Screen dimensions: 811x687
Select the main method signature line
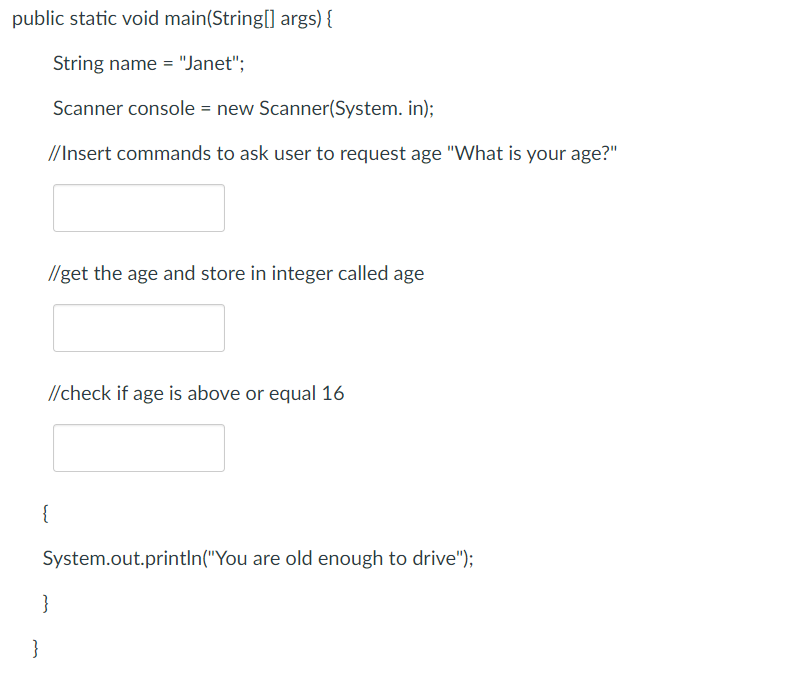[170, 18]
